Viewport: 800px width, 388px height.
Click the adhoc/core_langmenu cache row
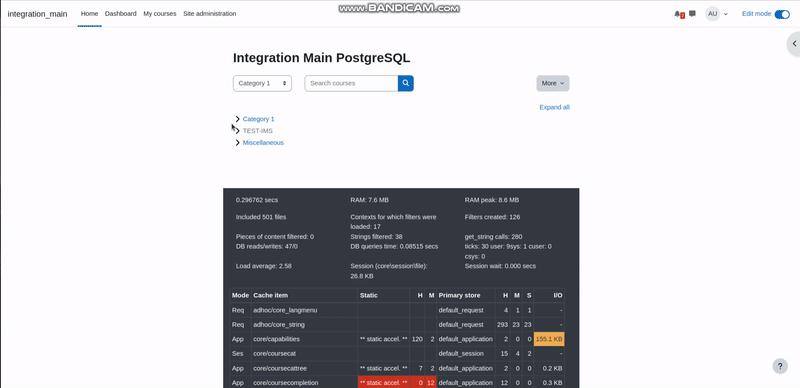tap(397, 310)
